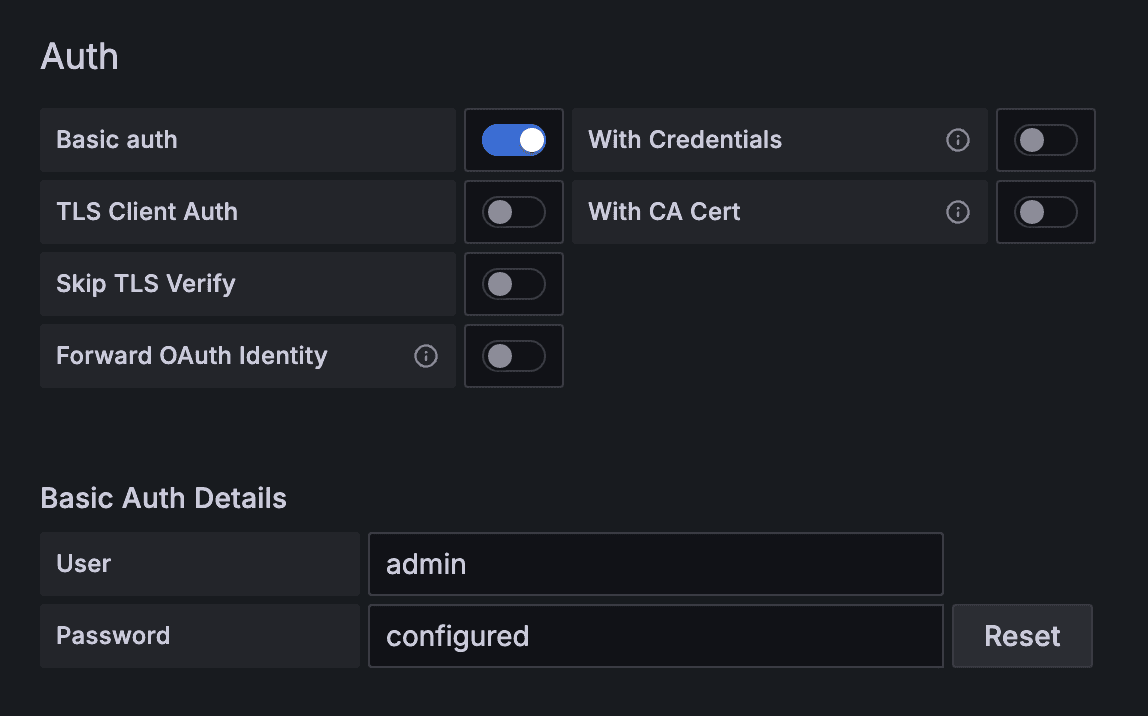Enable the With Credentials toggle
1148x716 pixels.
[1046, 140]
